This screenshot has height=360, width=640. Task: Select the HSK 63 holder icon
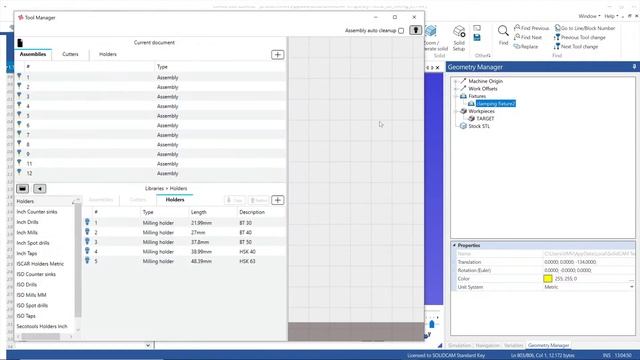pyautogui.click(x=87, y=260)
